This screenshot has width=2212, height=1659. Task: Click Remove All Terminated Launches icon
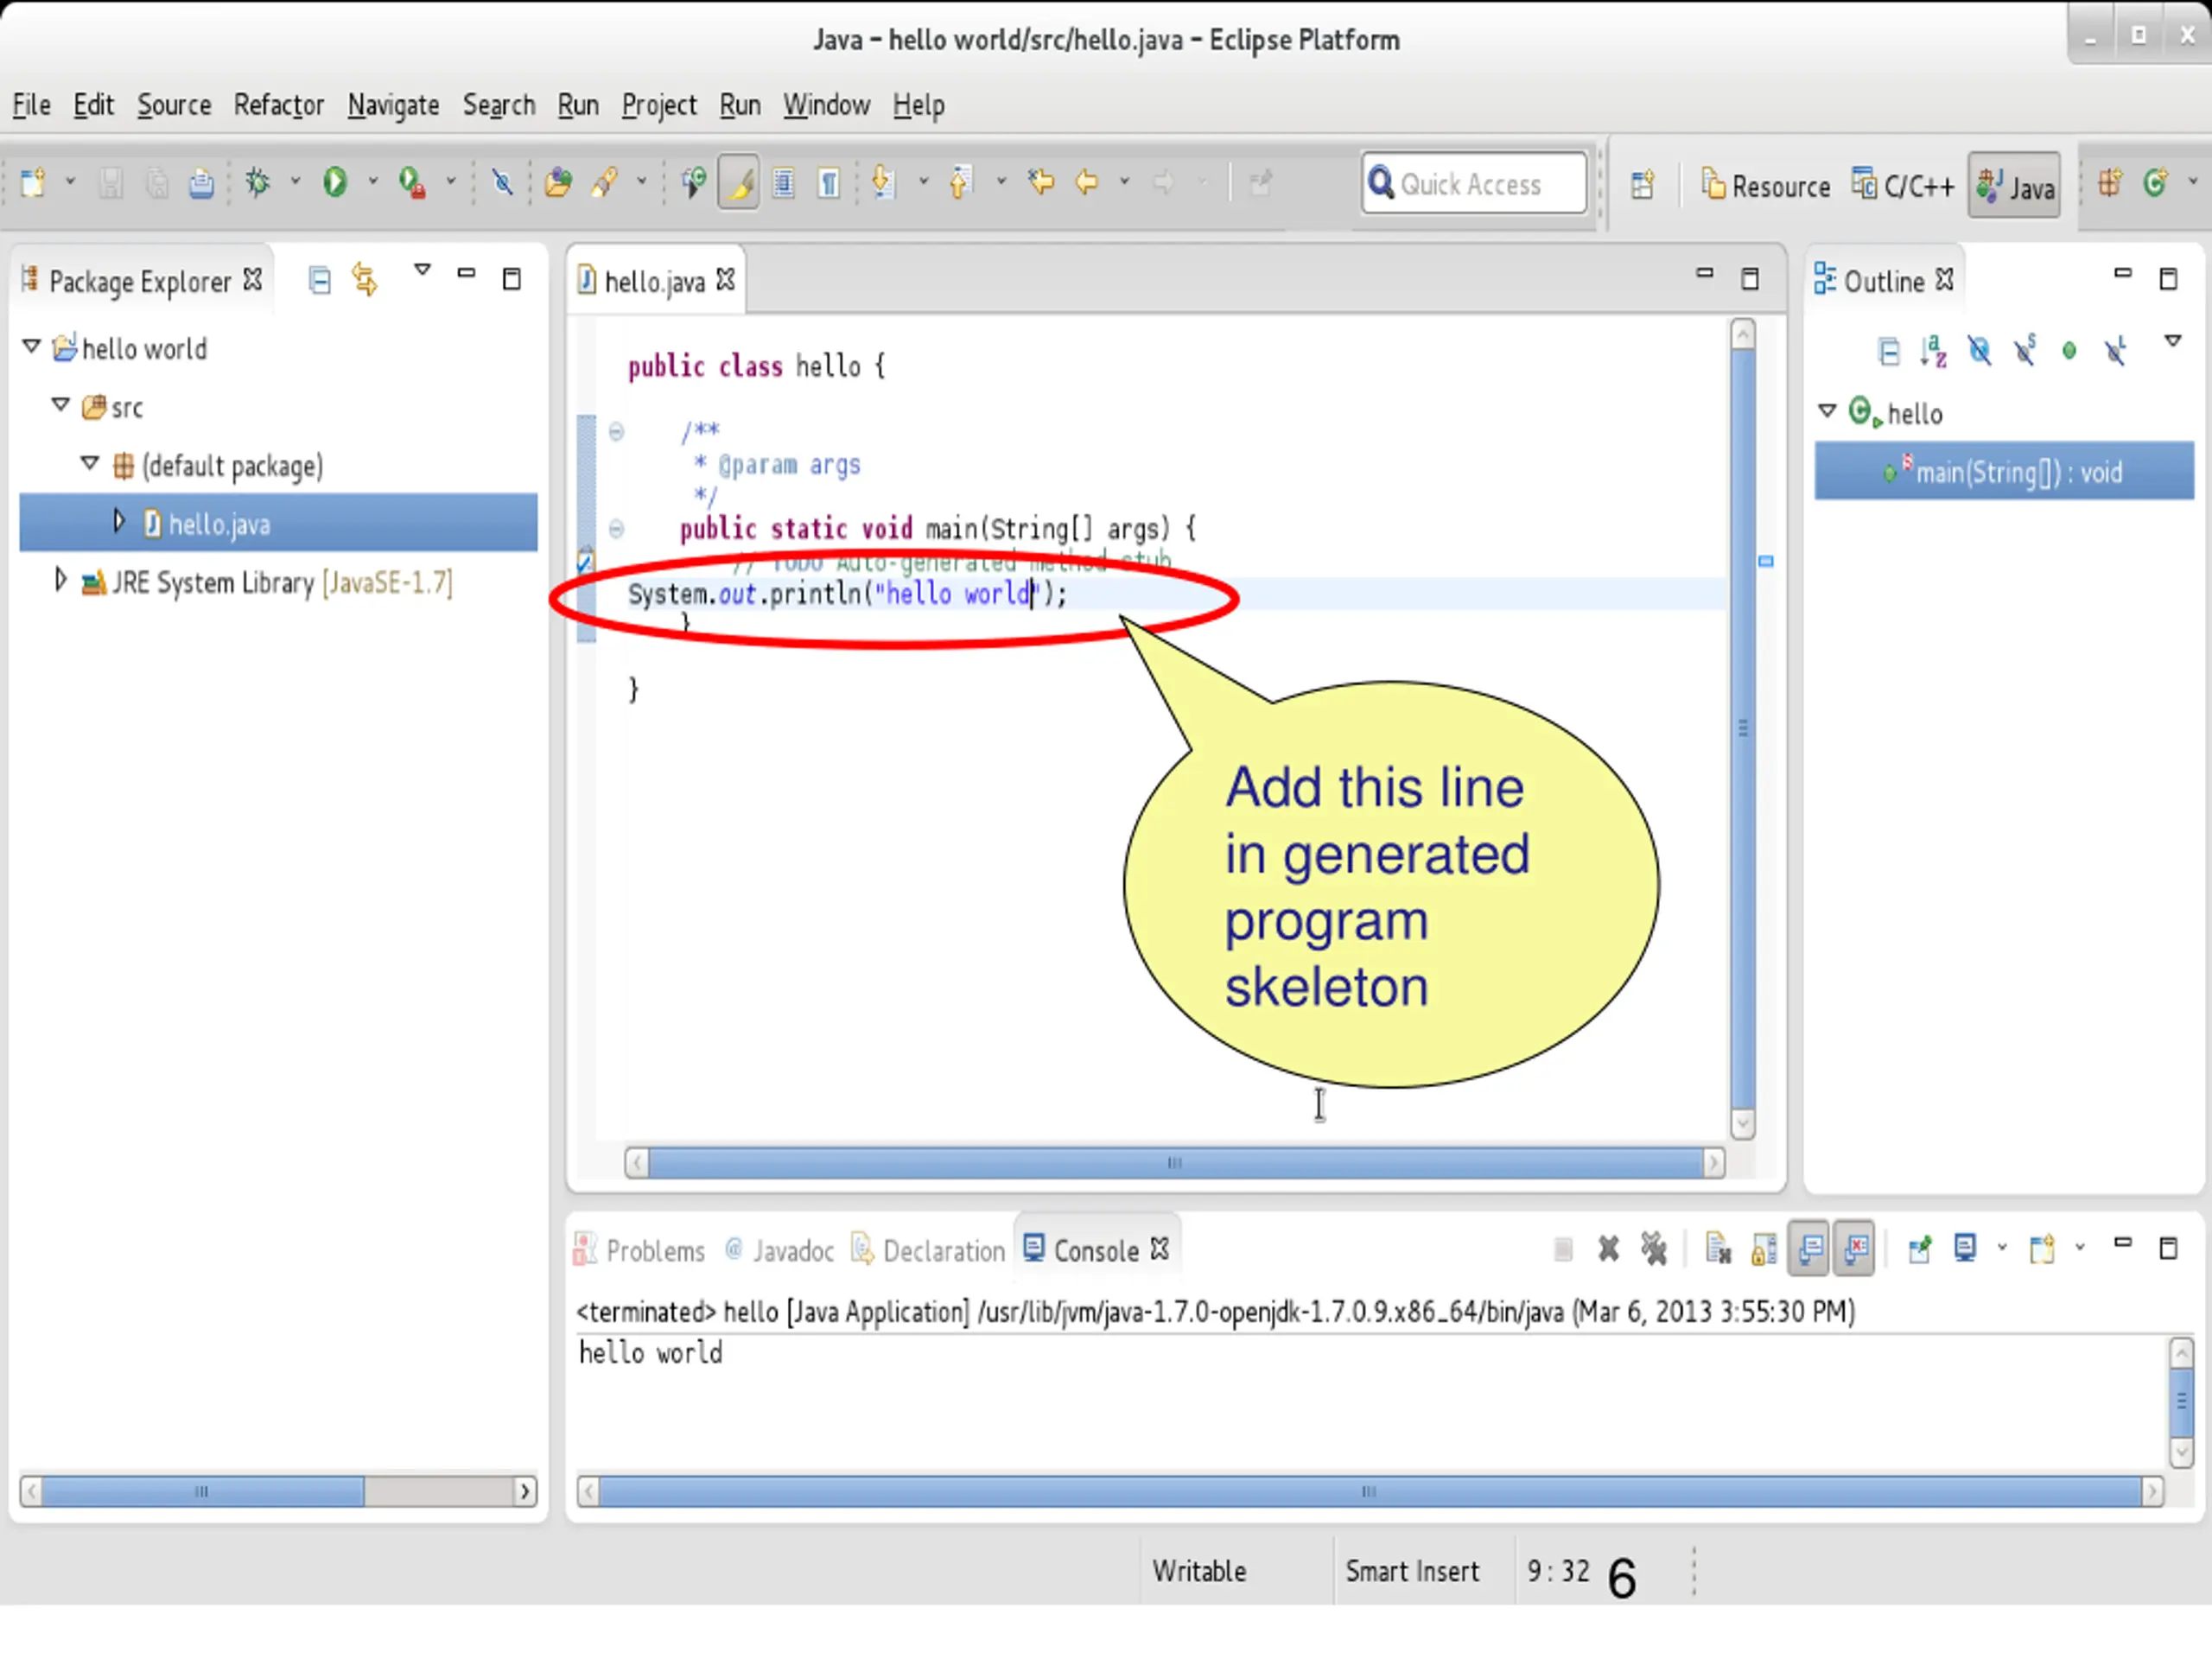pos(1654,1250)
